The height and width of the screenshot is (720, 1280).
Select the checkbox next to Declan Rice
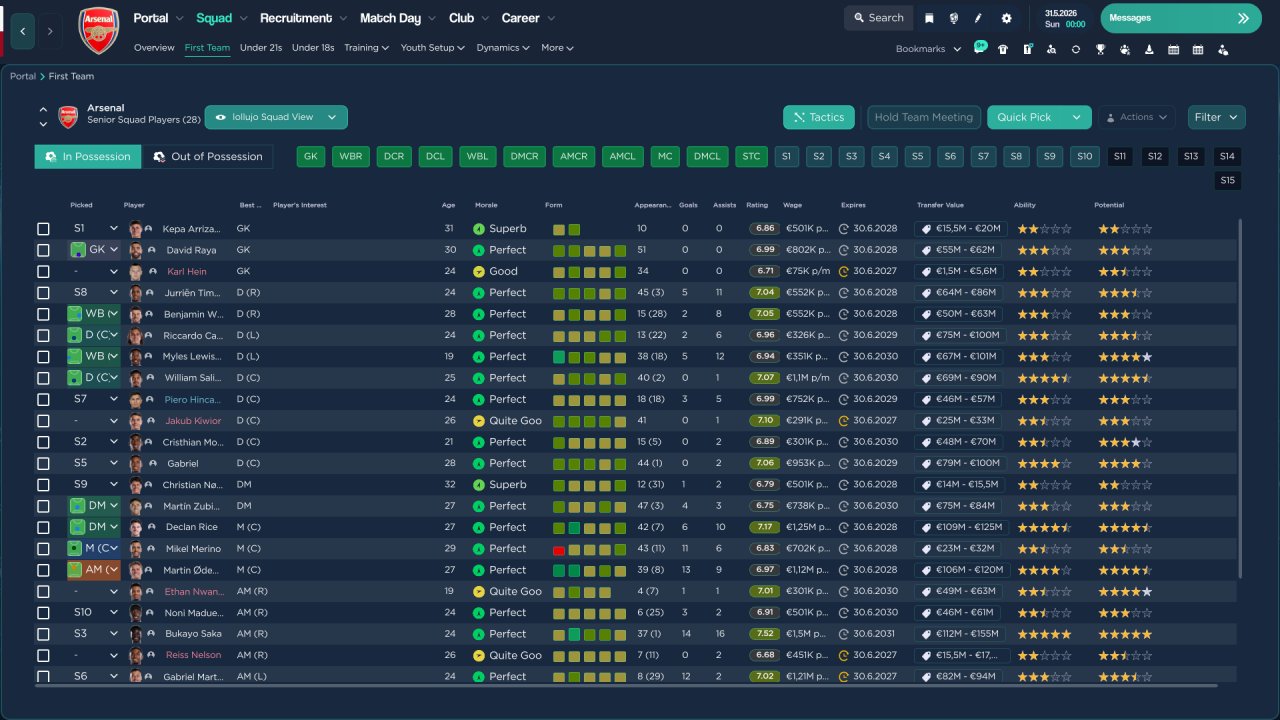click(x=43, y=527)
